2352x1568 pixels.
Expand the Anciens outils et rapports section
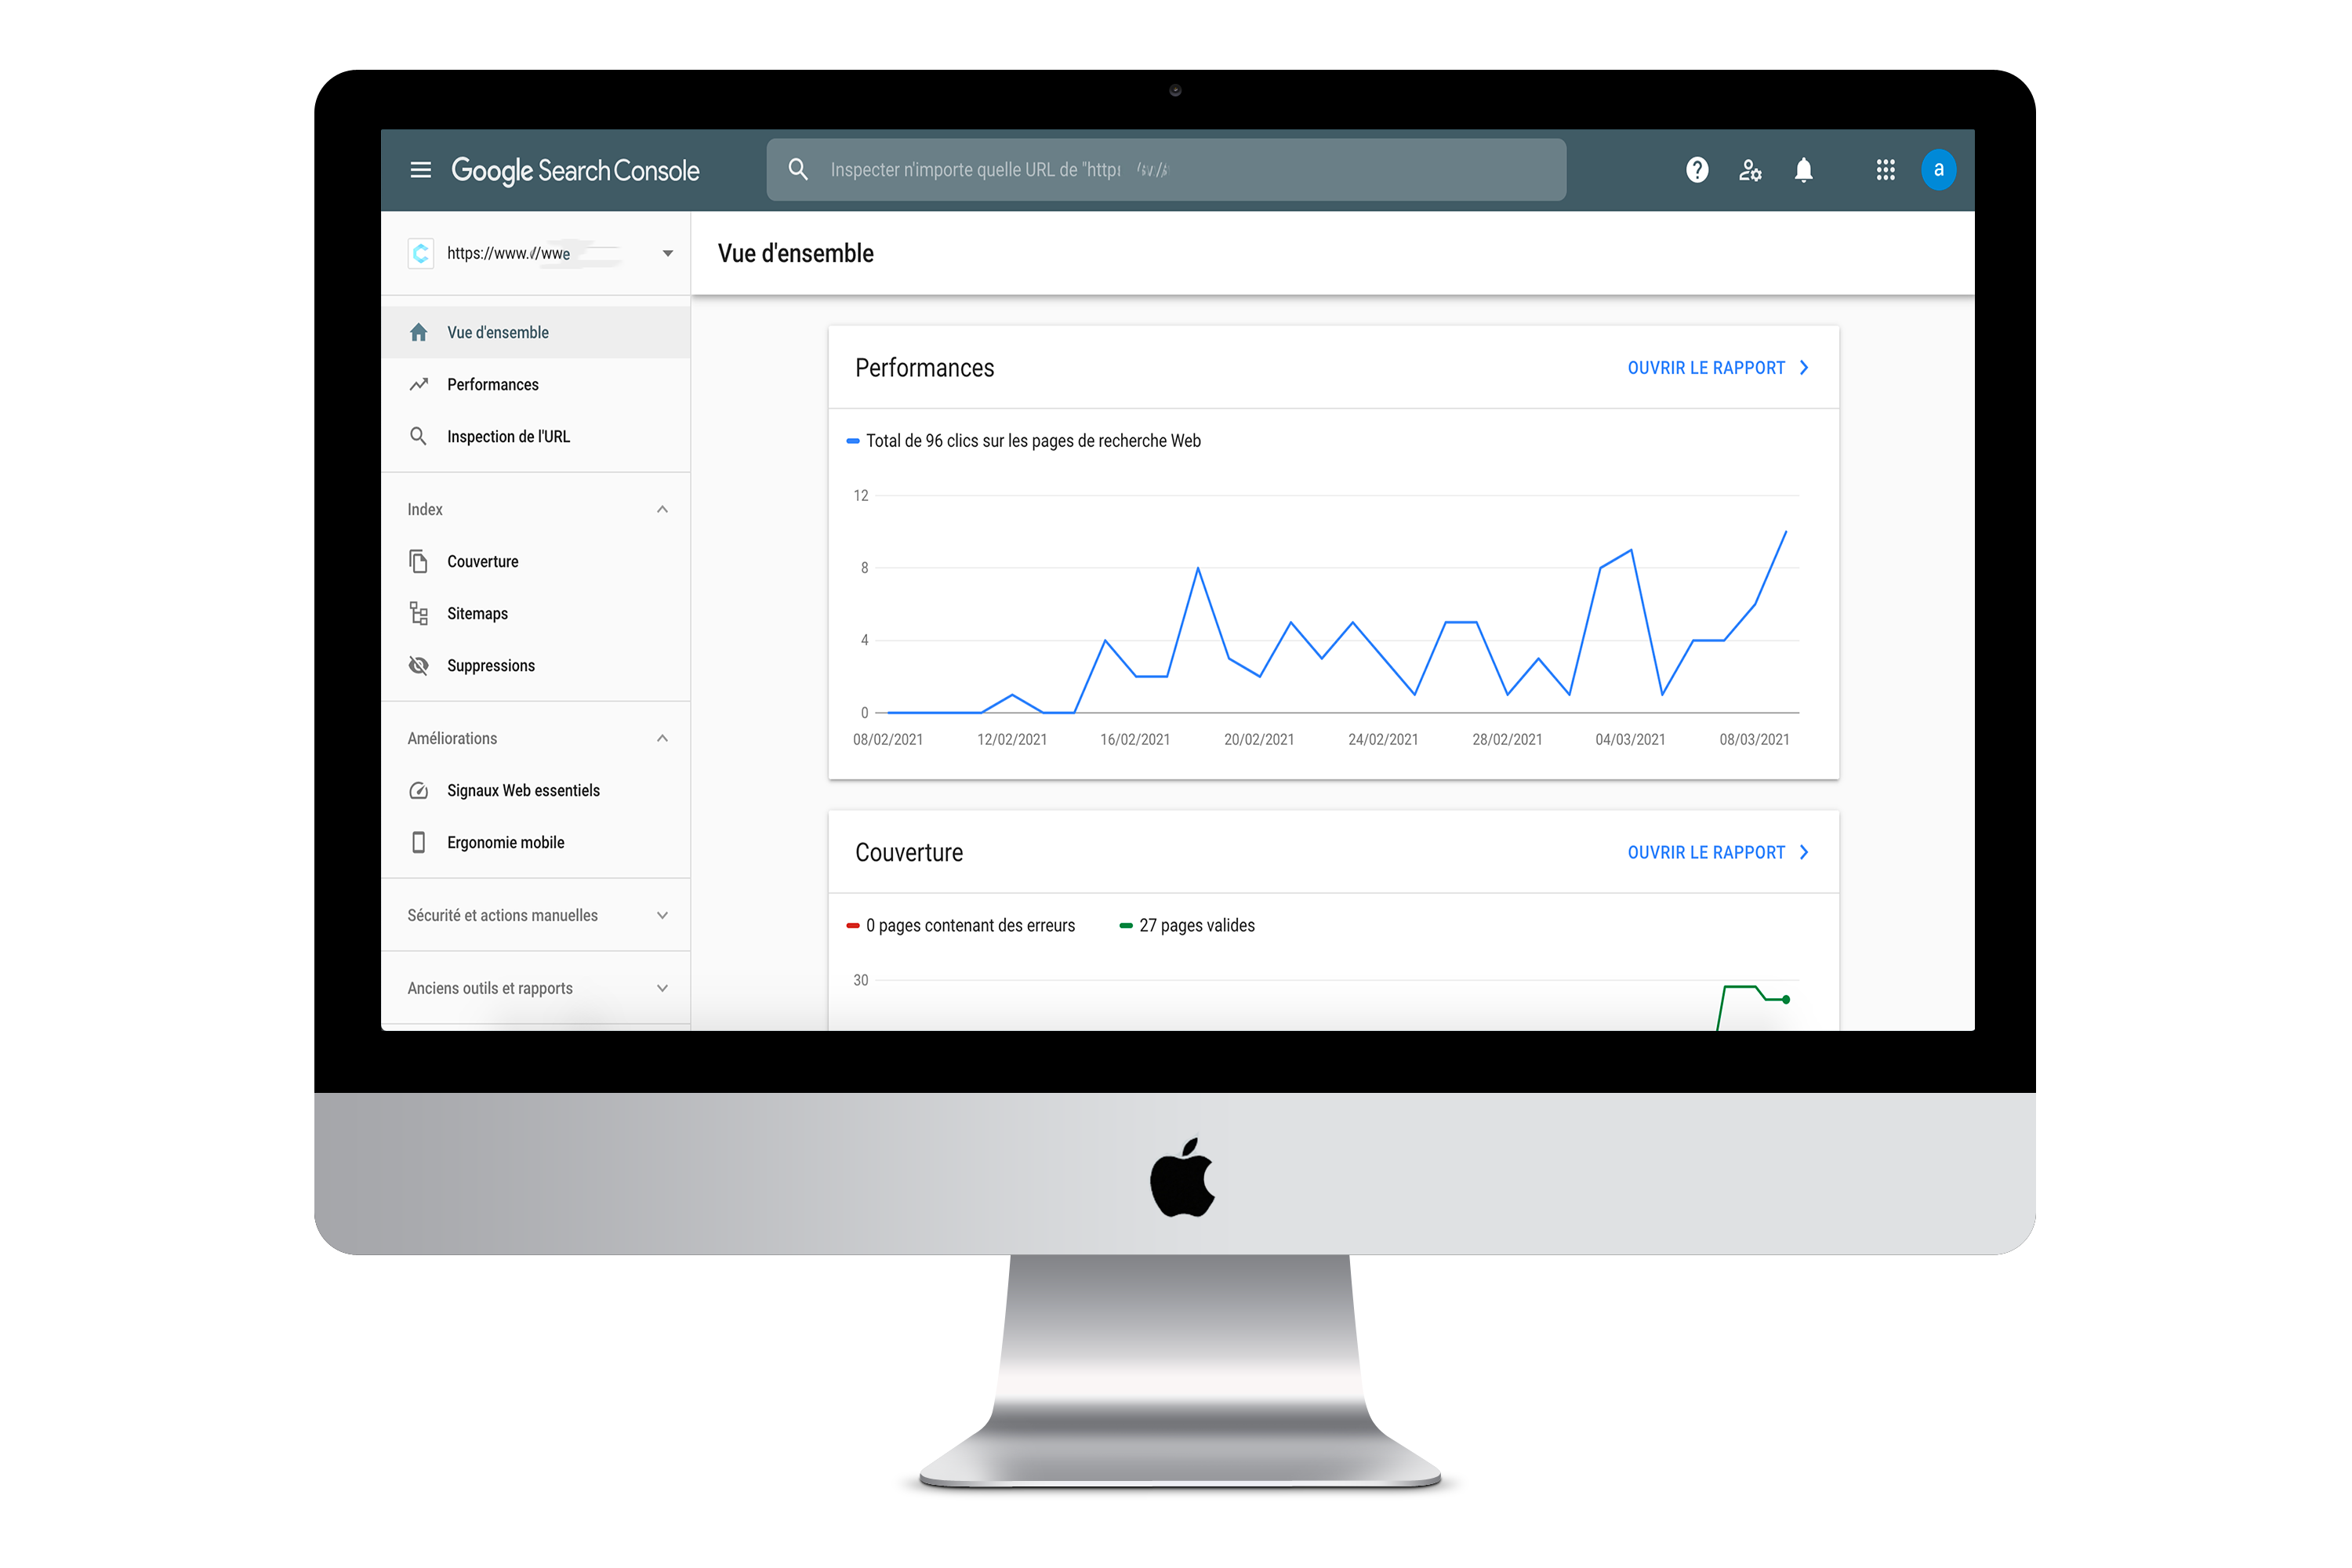pos(663,989)
